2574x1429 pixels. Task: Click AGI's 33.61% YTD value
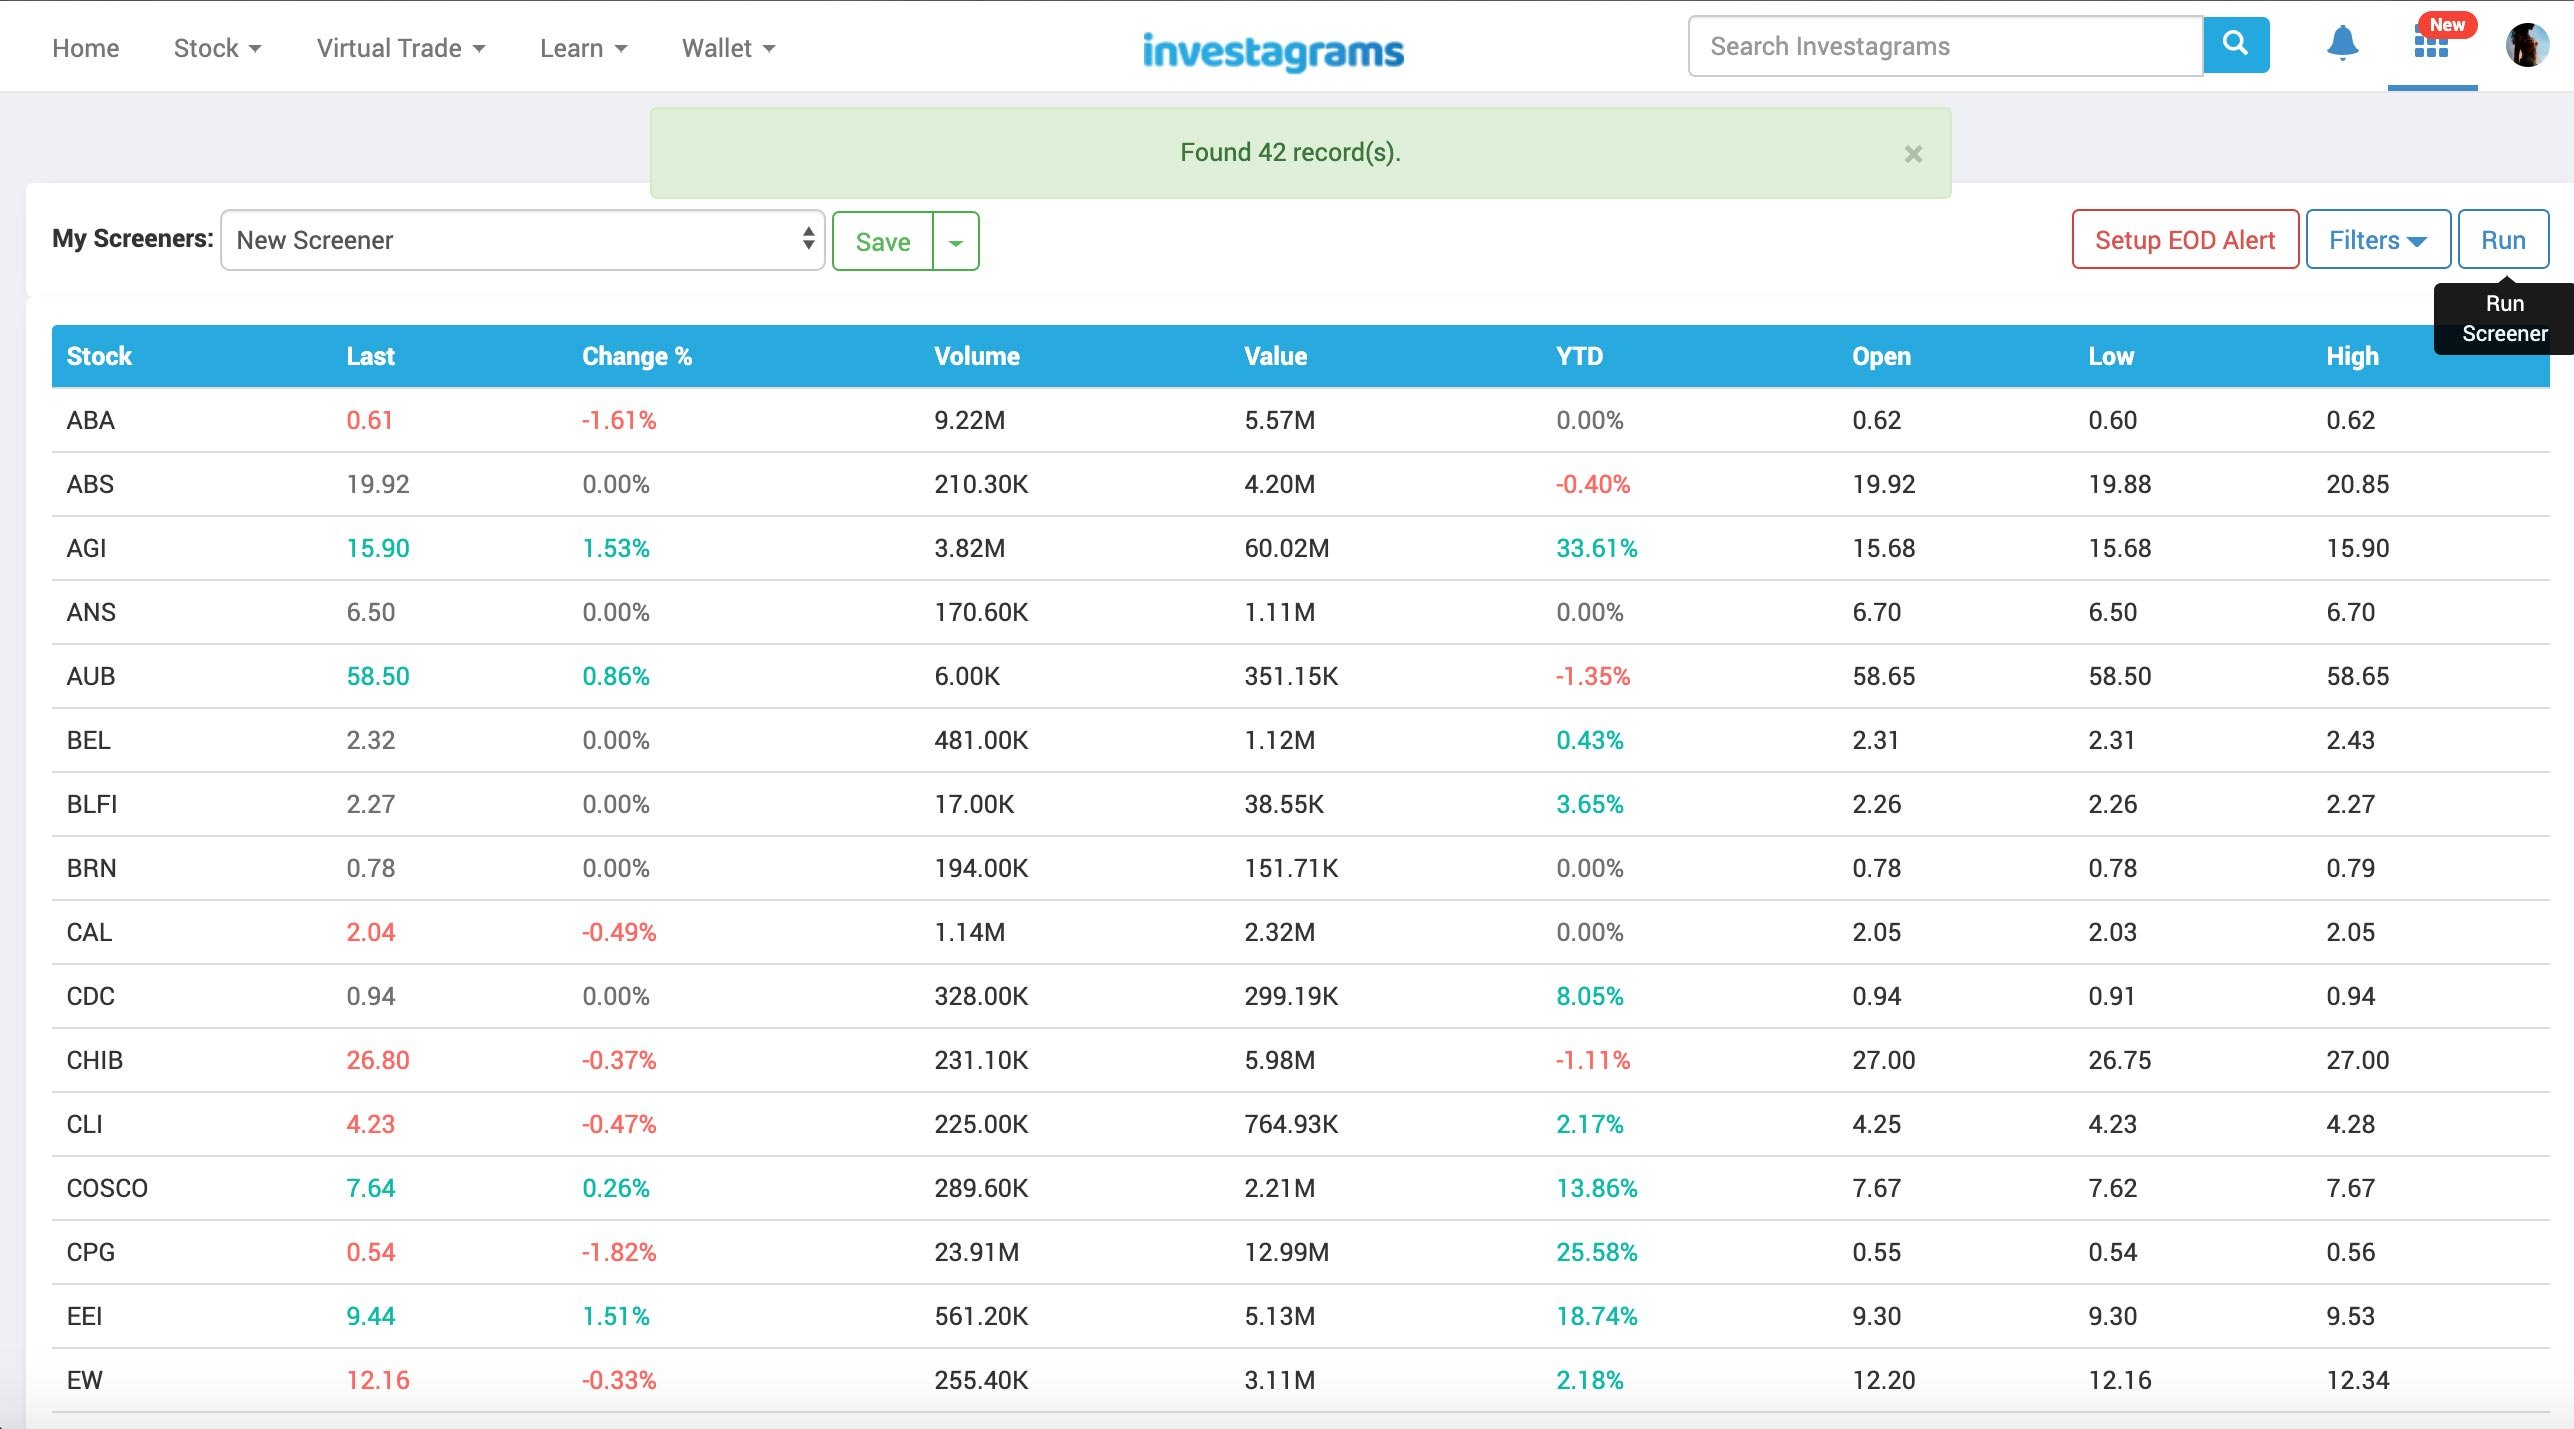point(1596,548)
